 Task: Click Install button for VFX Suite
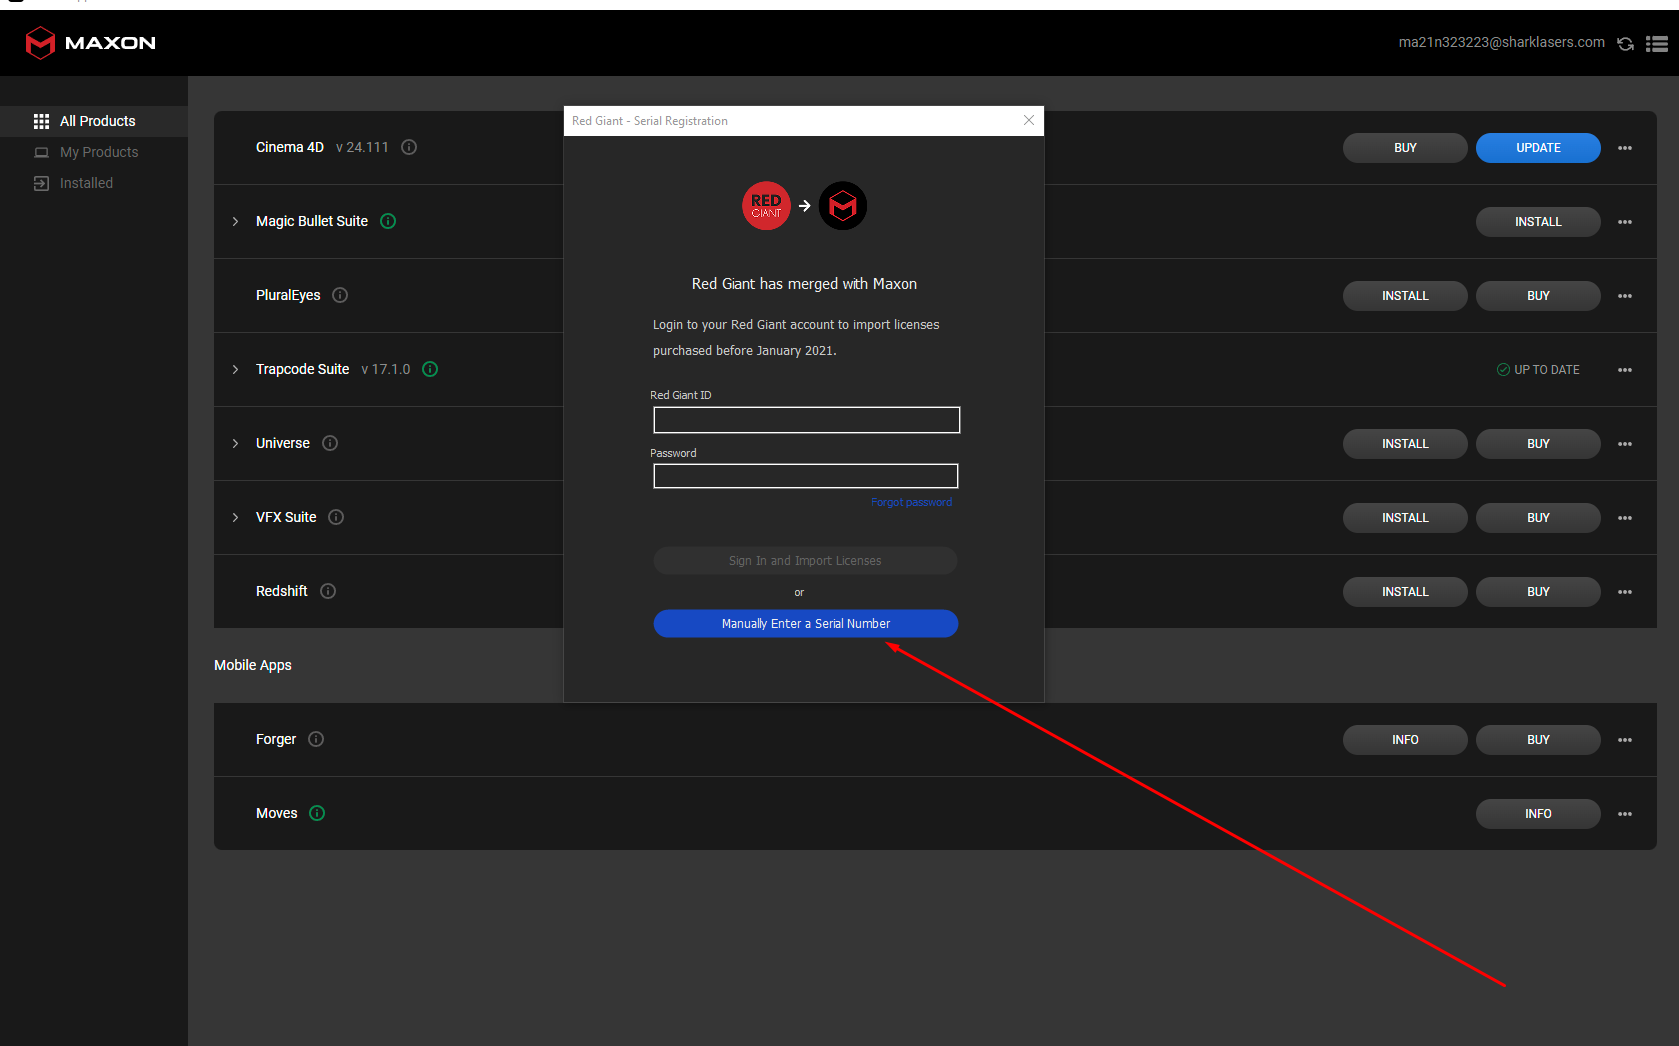pyautogui.click(x=1405, y=518)
